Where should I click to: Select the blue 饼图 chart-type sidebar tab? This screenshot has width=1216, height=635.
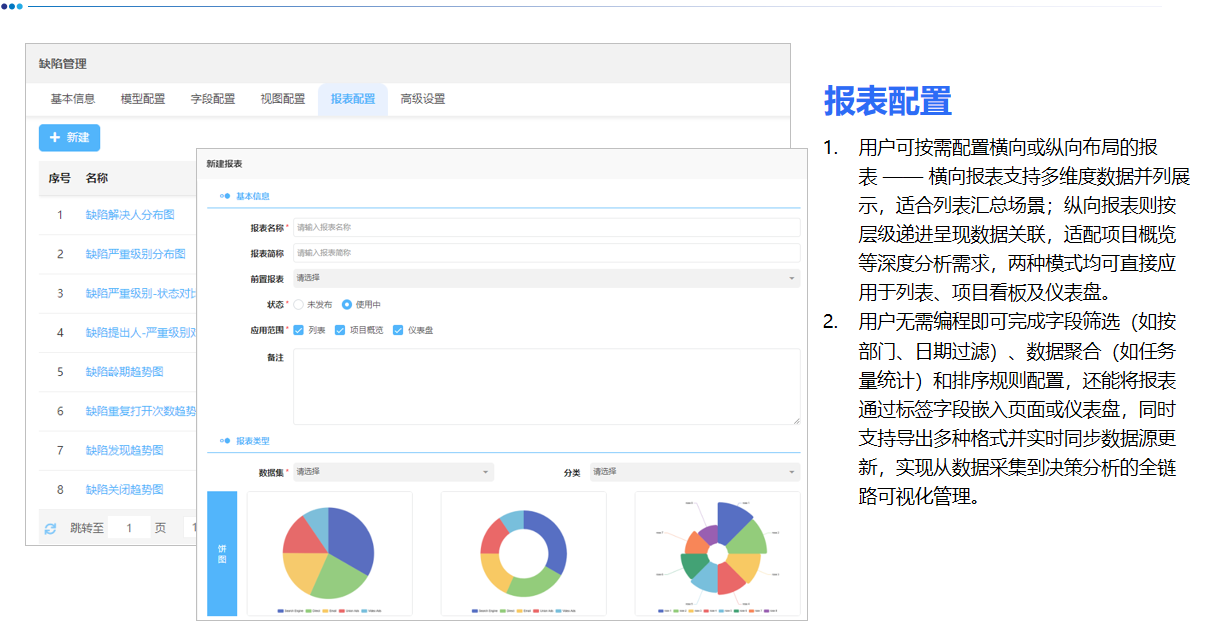click(221, 555)
